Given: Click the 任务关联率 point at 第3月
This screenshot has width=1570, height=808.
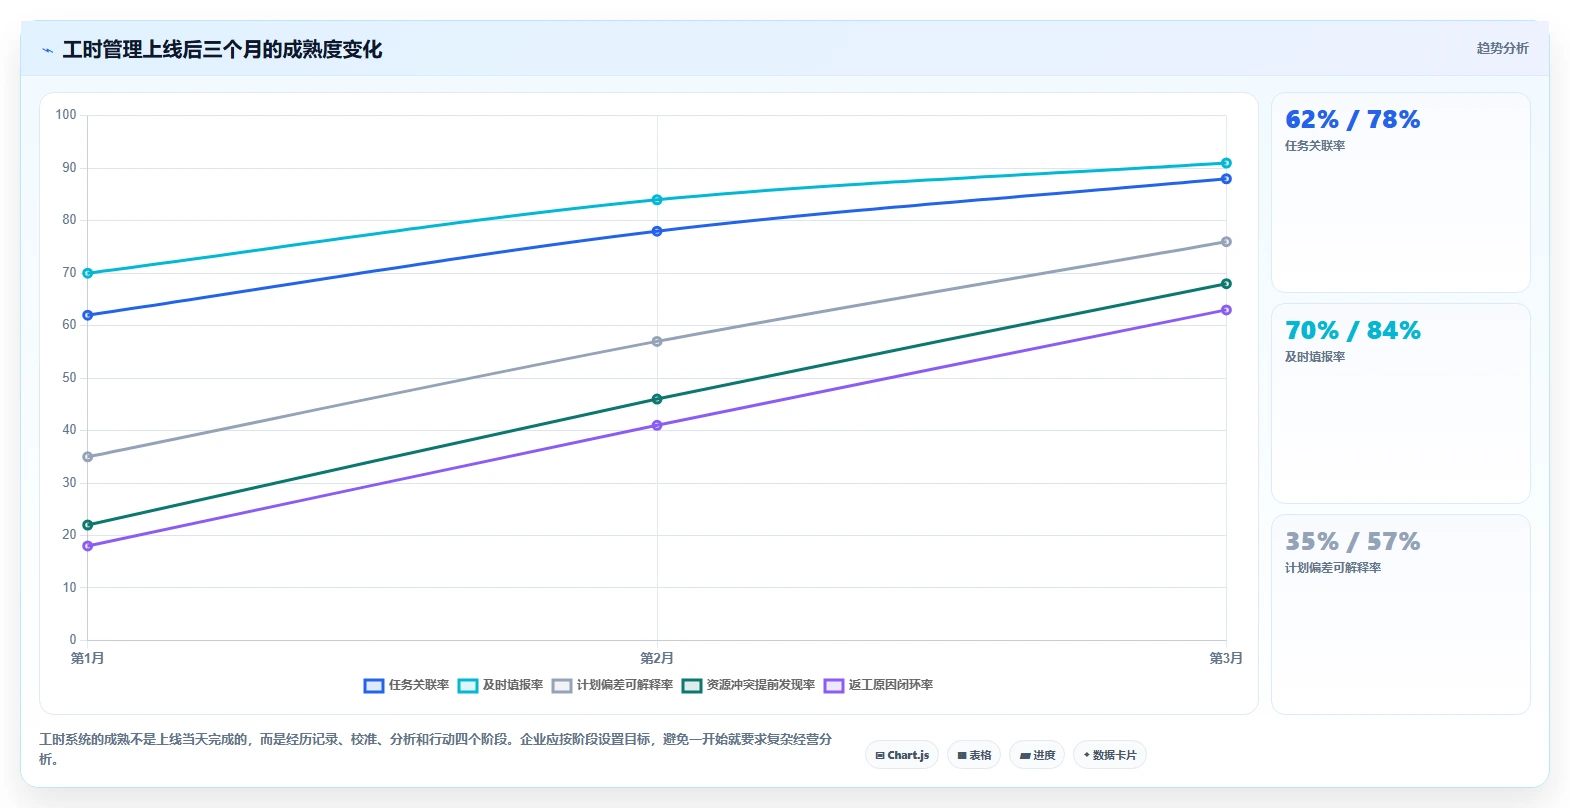Looking at the screenshot, I should coord(1226,179).
